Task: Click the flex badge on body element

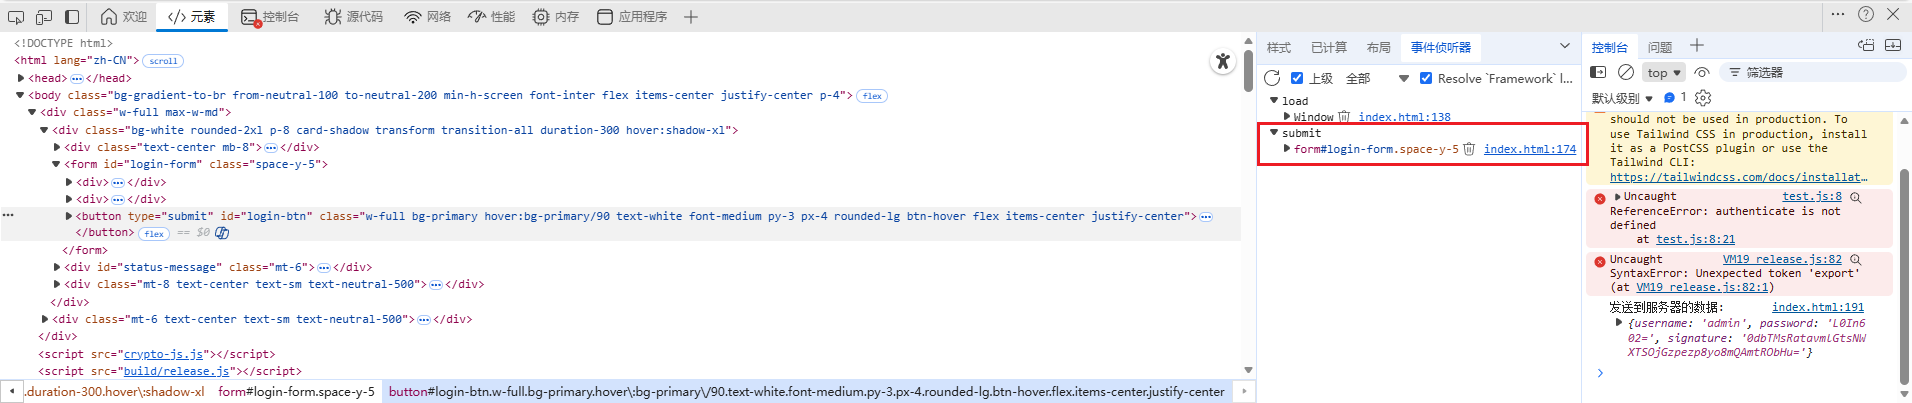Action: point(872,96)
